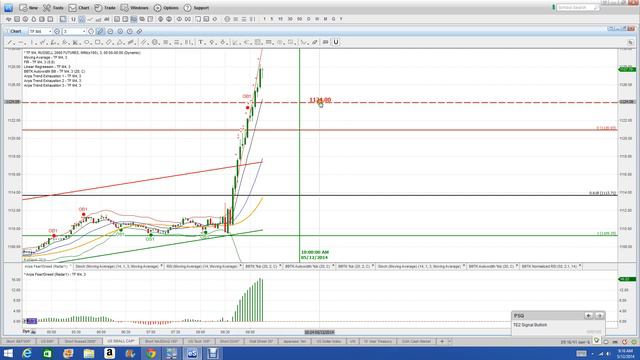Click the highlighted pencil icon beside the interval box

[x=100, y=31]
